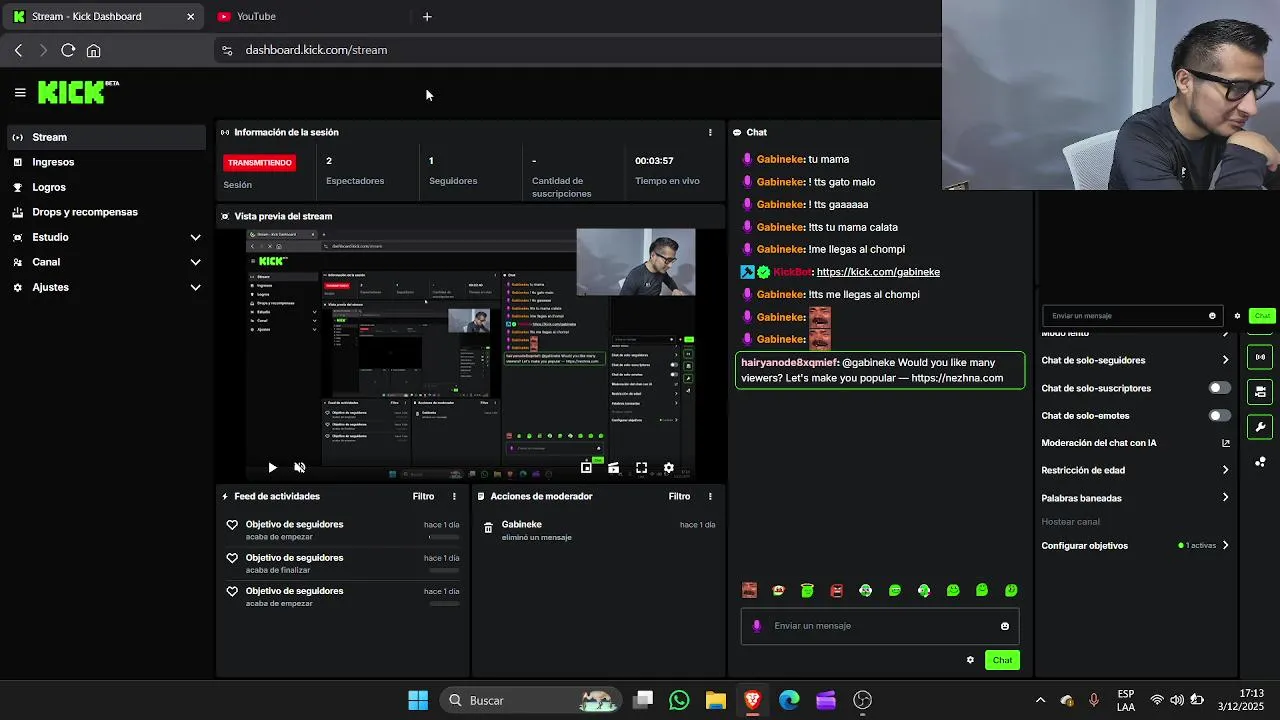The width and height of the screenshot is (1280, 720).
Task: Open gear settings next to small Chat button
Action: [1237, 316]
